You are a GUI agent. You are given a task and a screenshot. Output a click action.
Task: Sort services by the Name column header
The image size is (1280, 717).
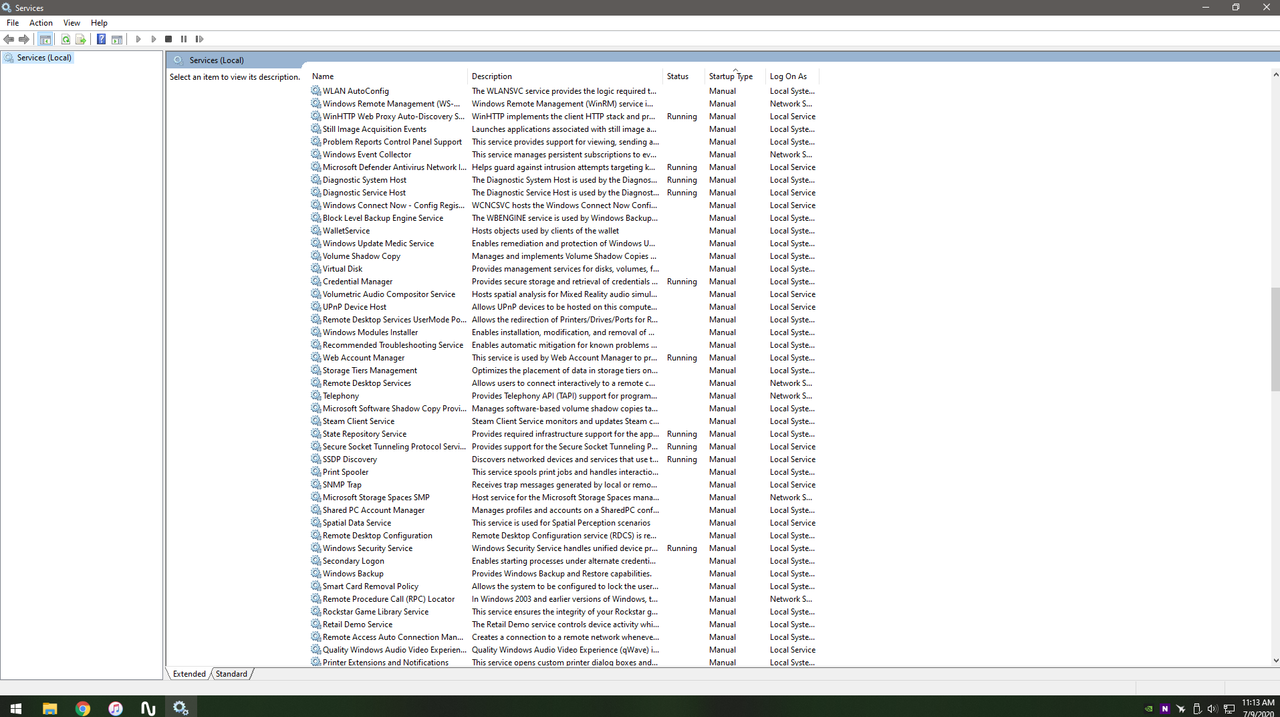[x=389, y=76]
